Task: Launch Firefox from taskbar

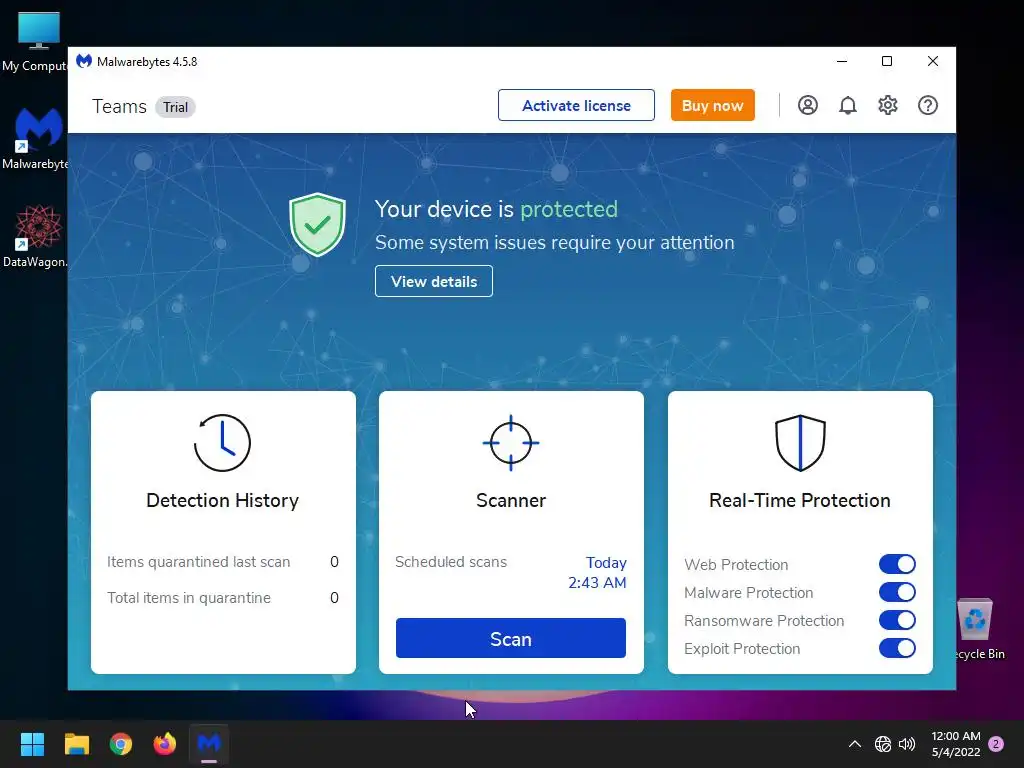Action: [165, 744]
